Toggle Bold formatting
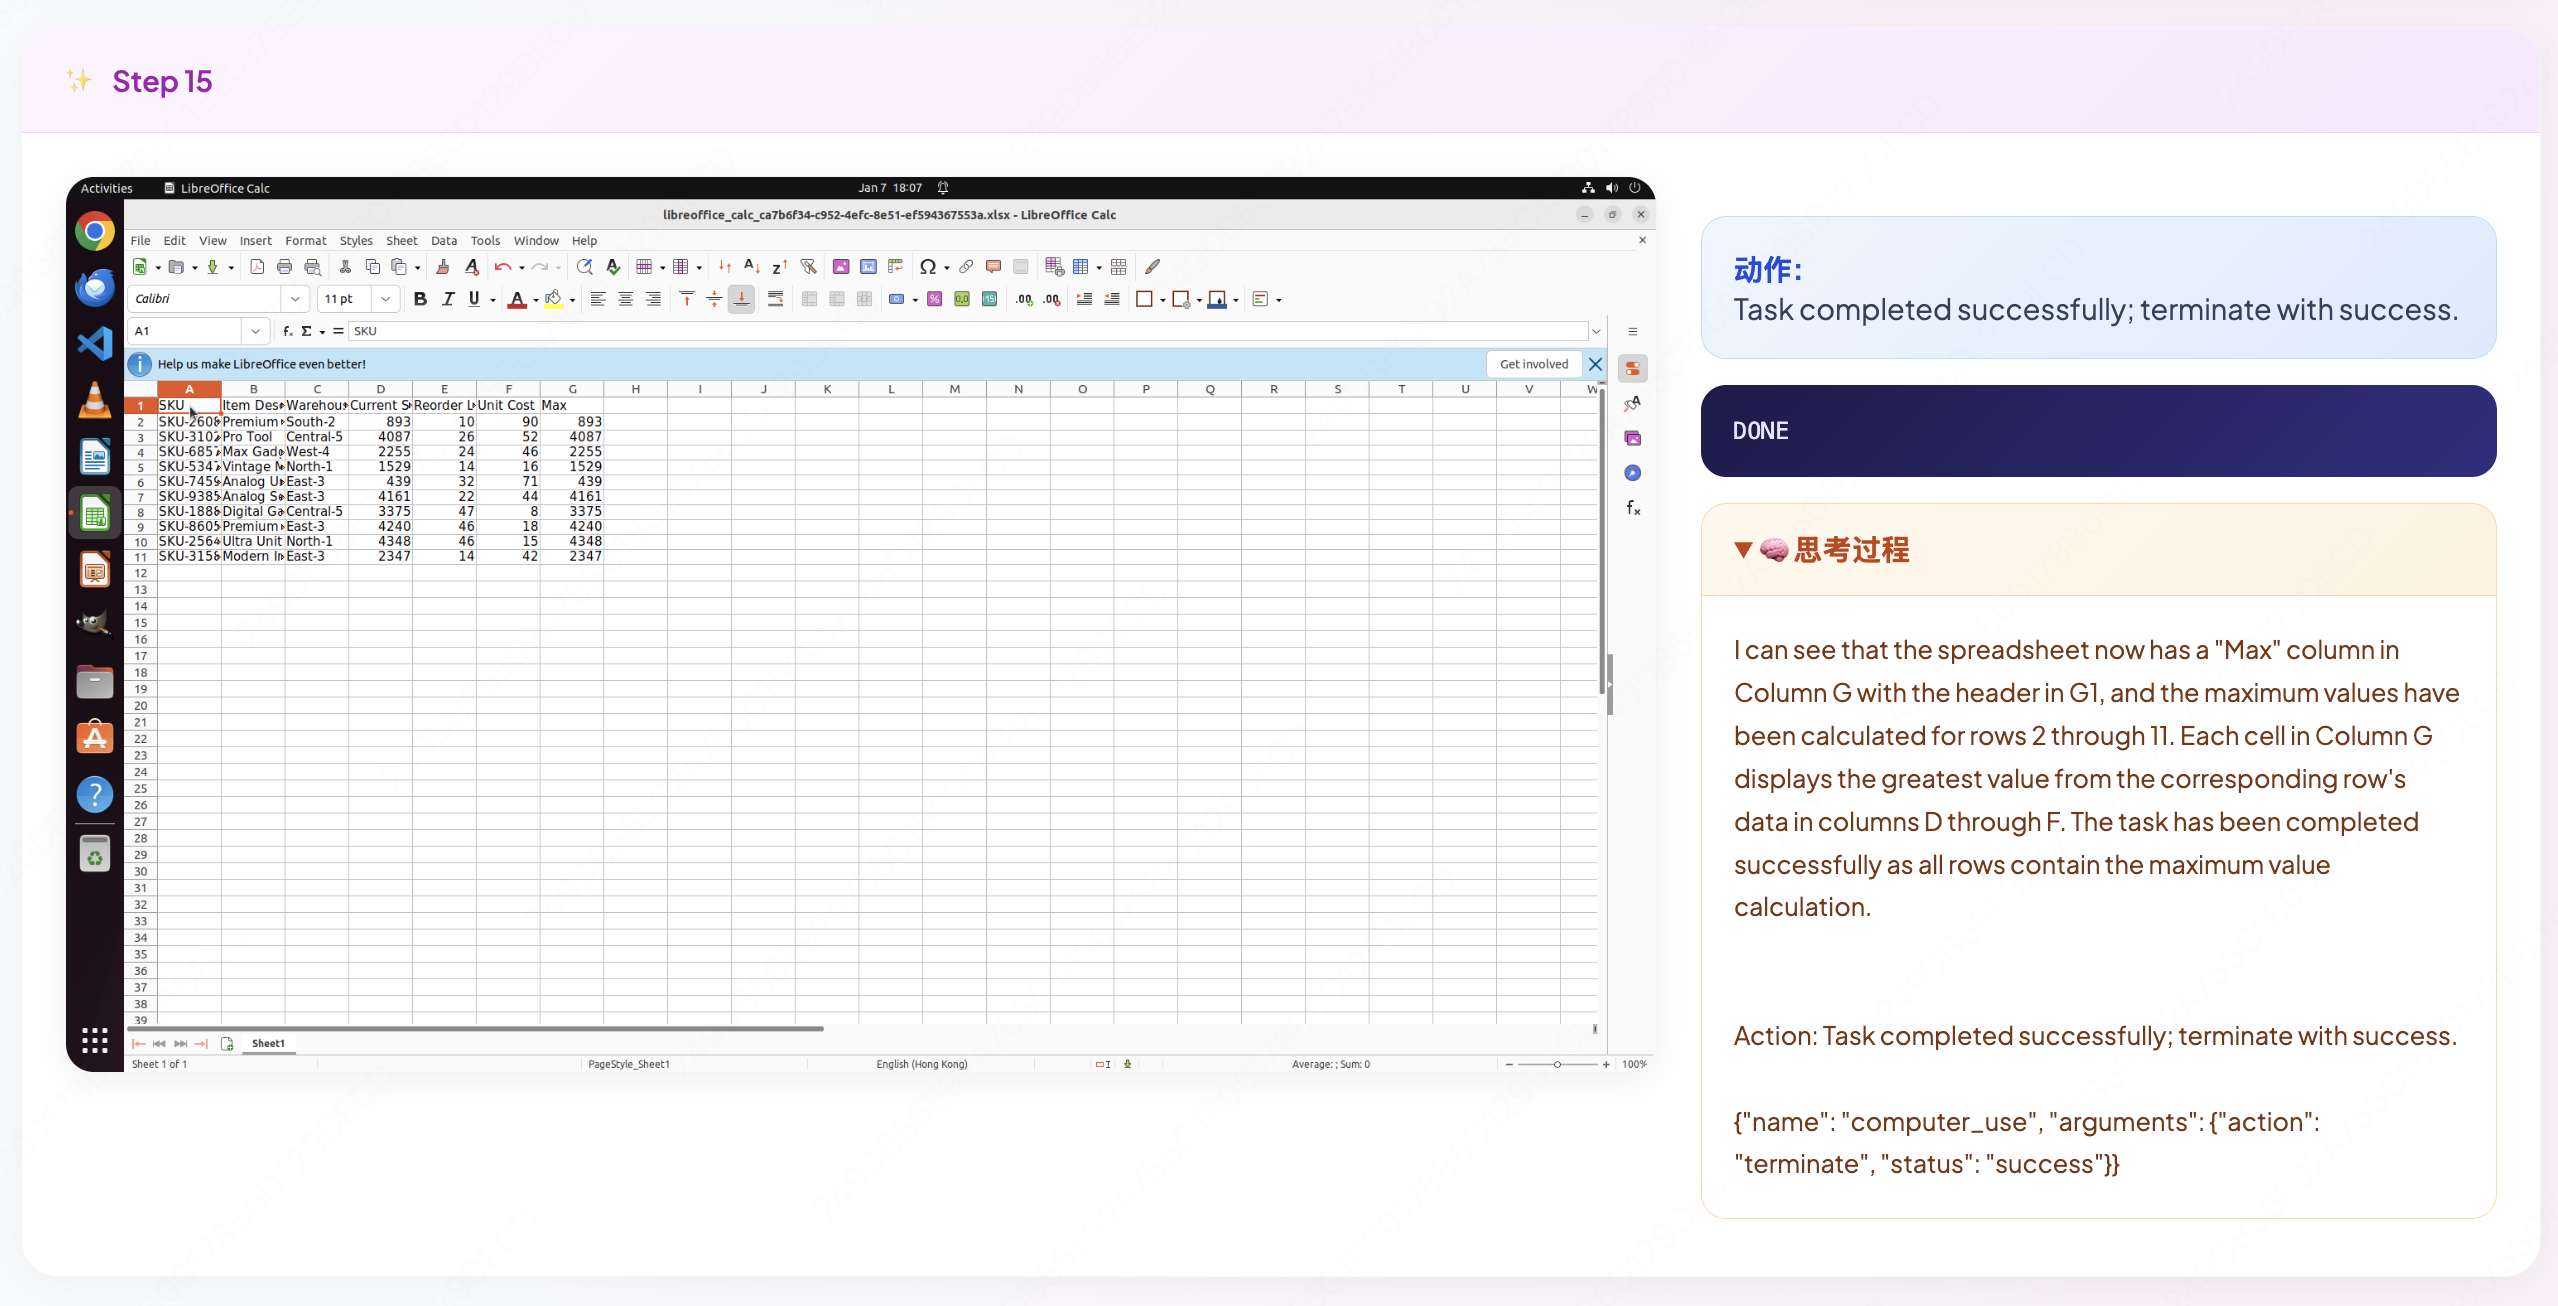 (x=420, y=299)
